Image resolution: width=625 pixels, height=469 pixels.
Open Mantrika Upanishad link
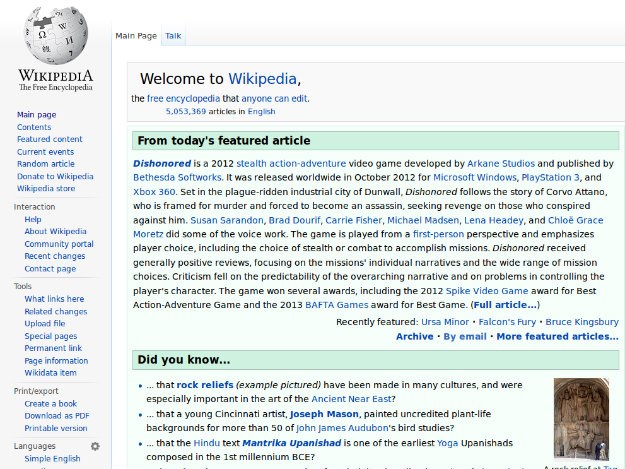(x=292, y=443)
